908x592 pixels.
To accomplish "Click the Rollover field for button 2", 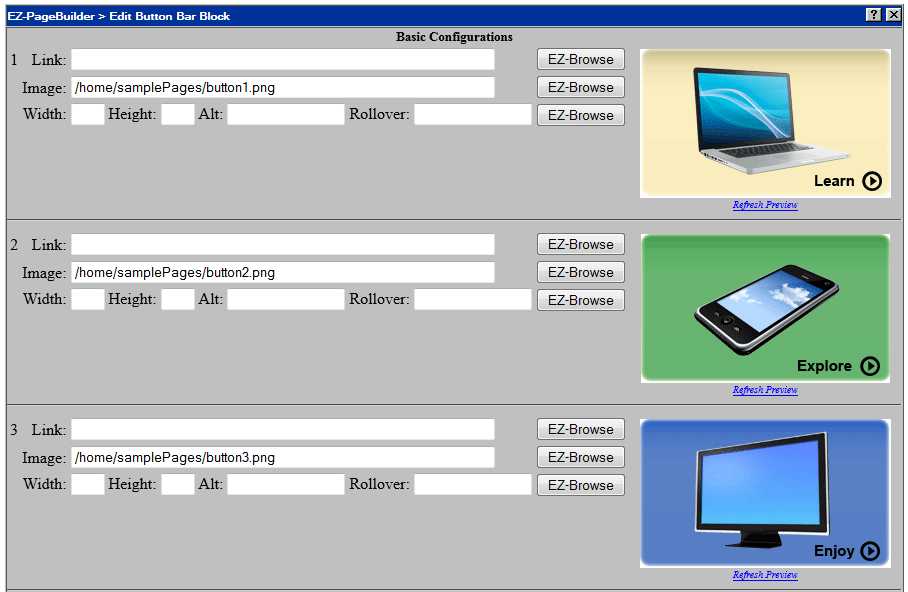I will pyautogui.click(x=473, y=299).
